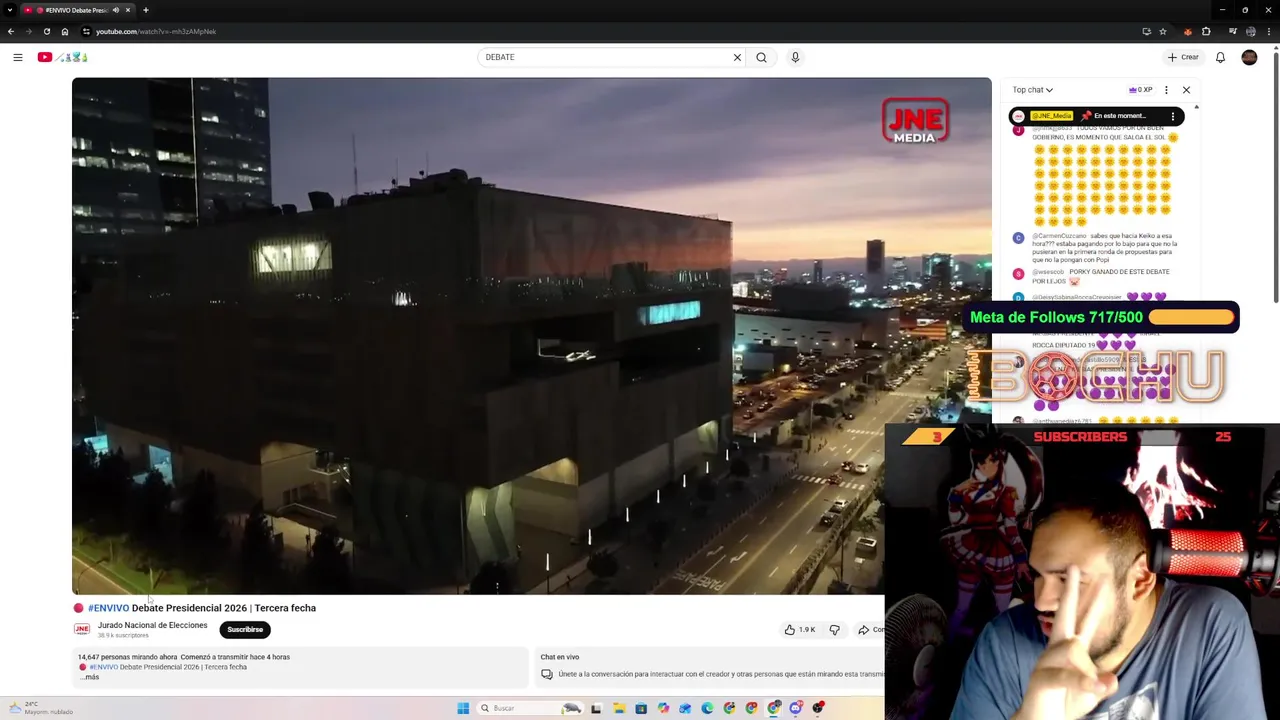Open pinned message three-dot menu

[x=1173, y=116]
